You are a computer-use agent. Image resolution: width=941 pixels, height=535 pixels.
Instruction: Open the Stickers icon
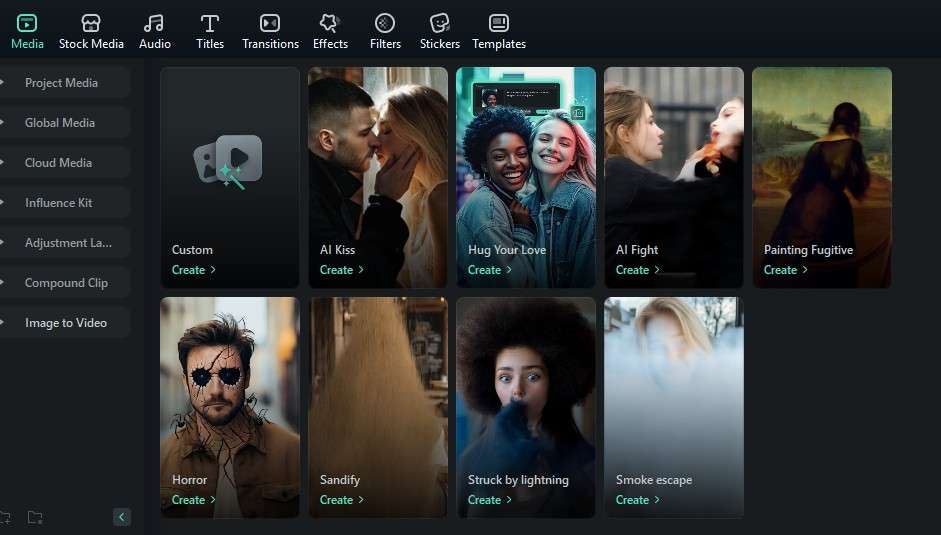(x=439, y=23)
